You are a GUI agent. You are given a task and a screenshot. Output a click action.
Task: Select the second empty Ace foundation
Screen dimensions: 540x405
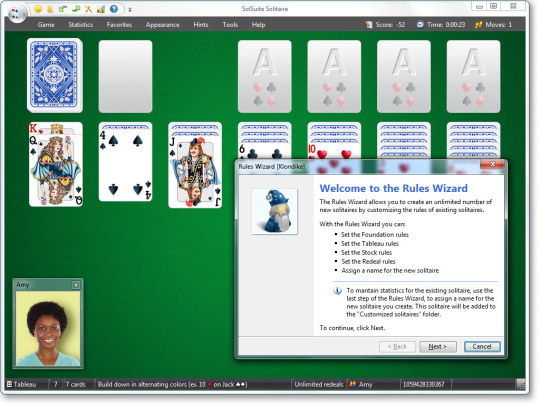click(x=334, y=76)
